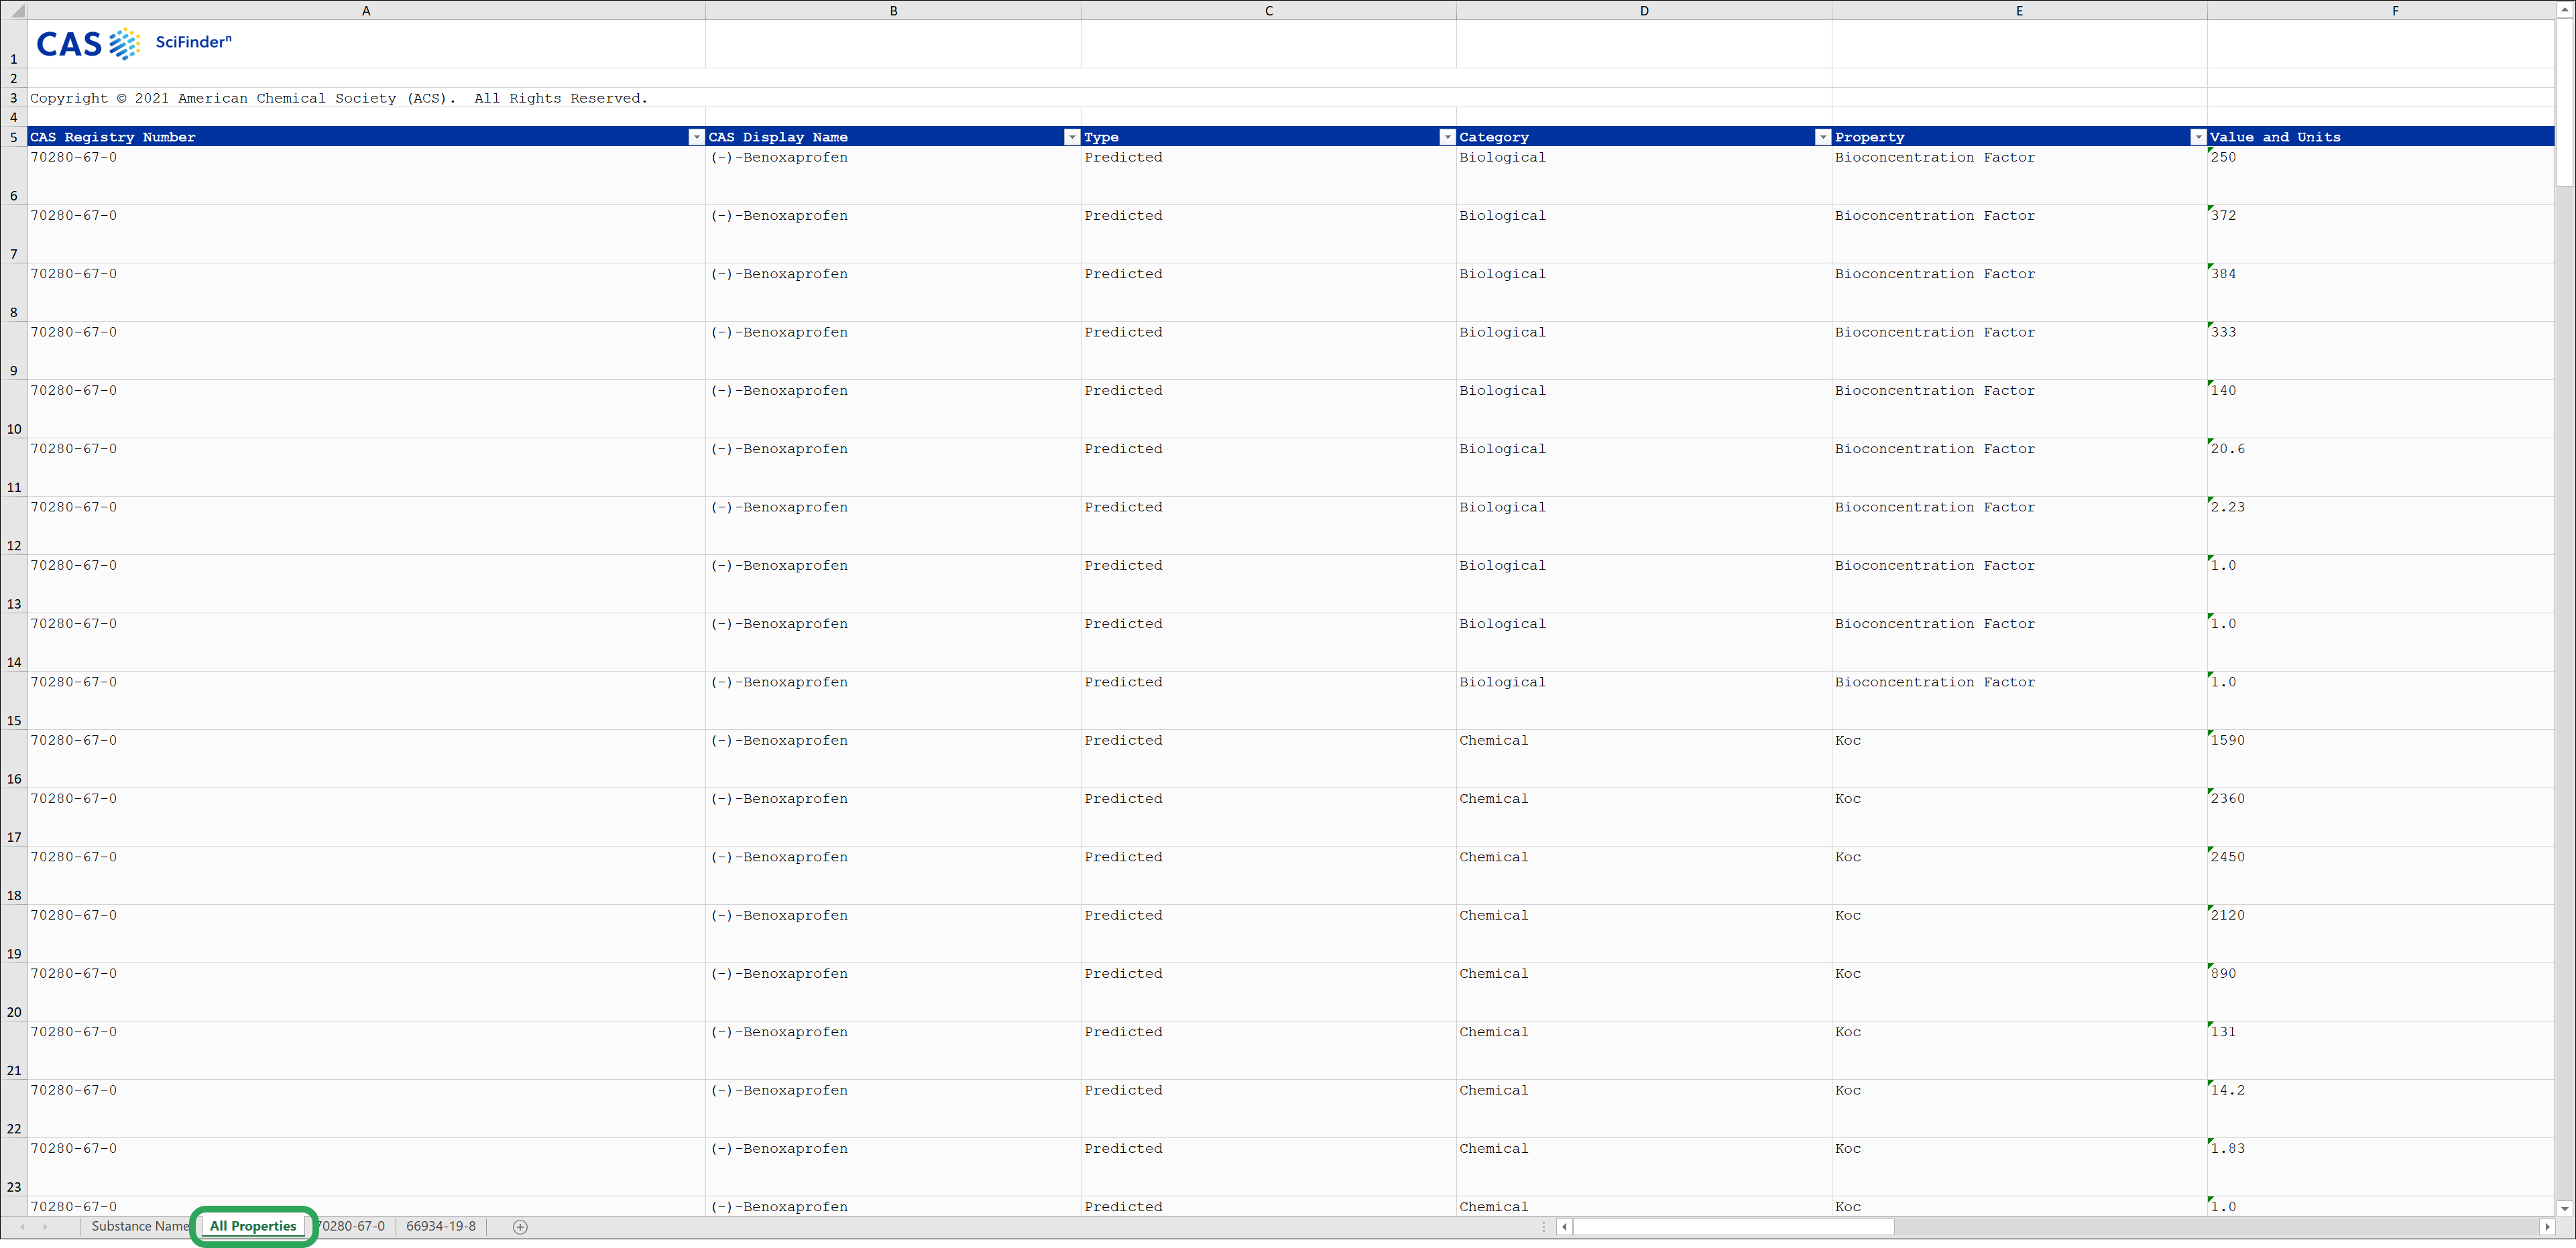Select column A header
Image resolution: width=2576 pixels, height=1248 pixels.
click(366, 10)
